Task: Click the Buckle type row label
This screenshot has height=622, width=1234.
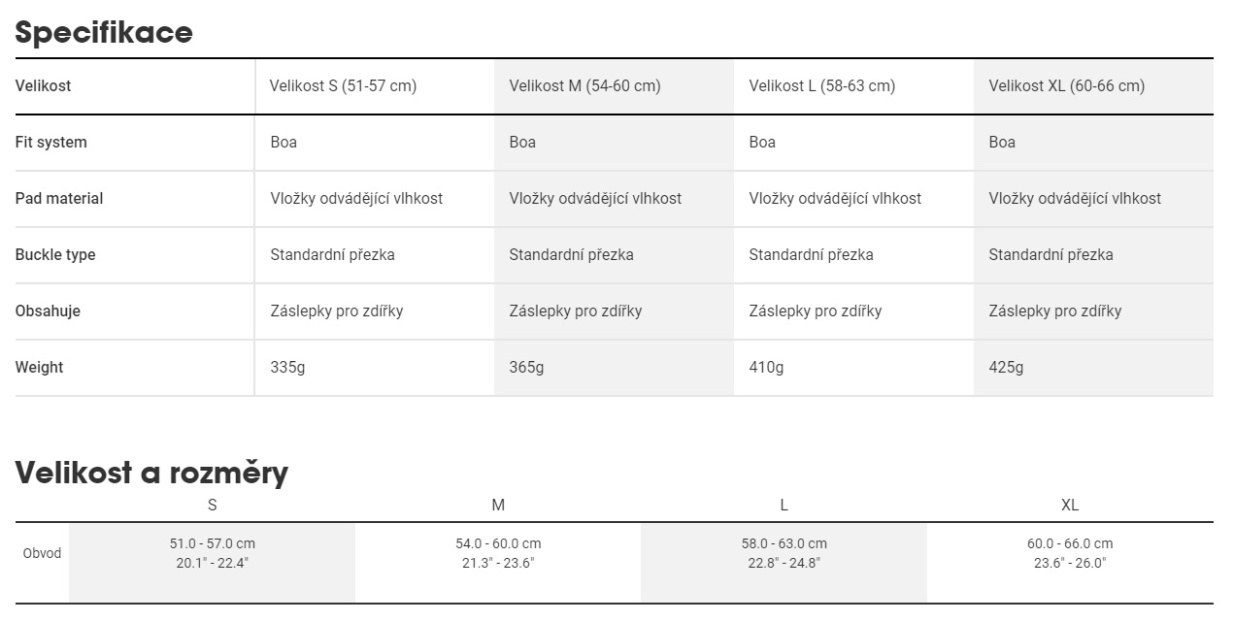Action: pos(55,254)
